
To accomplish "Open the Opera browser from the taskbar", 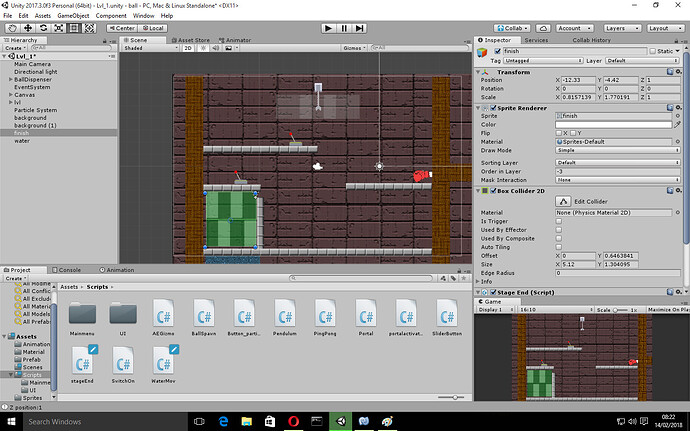I will pyautogui.click(x=295, y=421).
